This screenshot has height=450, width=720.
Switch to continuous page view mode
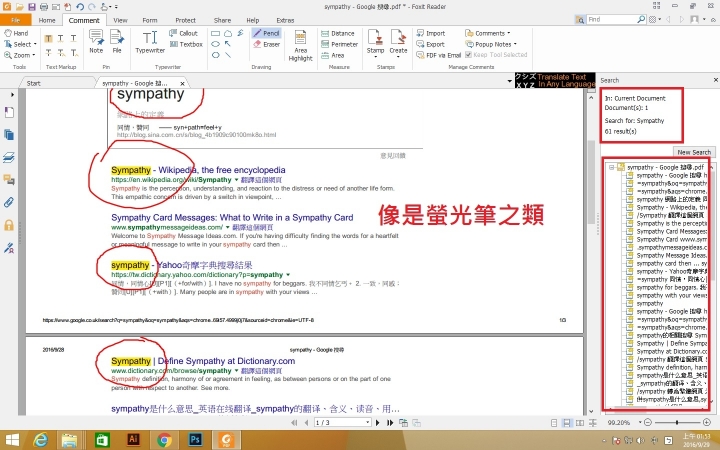[x=567, y=422]
